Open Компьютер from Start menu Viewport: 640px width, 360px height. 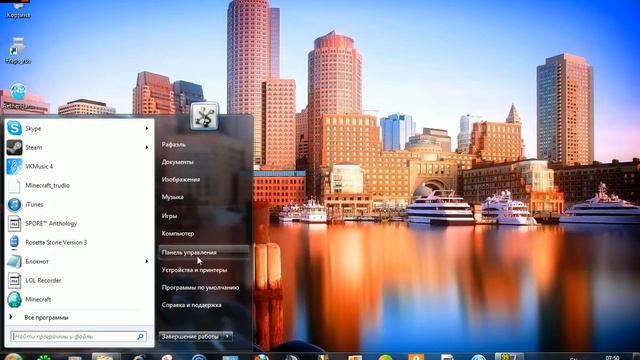(178, 233)
